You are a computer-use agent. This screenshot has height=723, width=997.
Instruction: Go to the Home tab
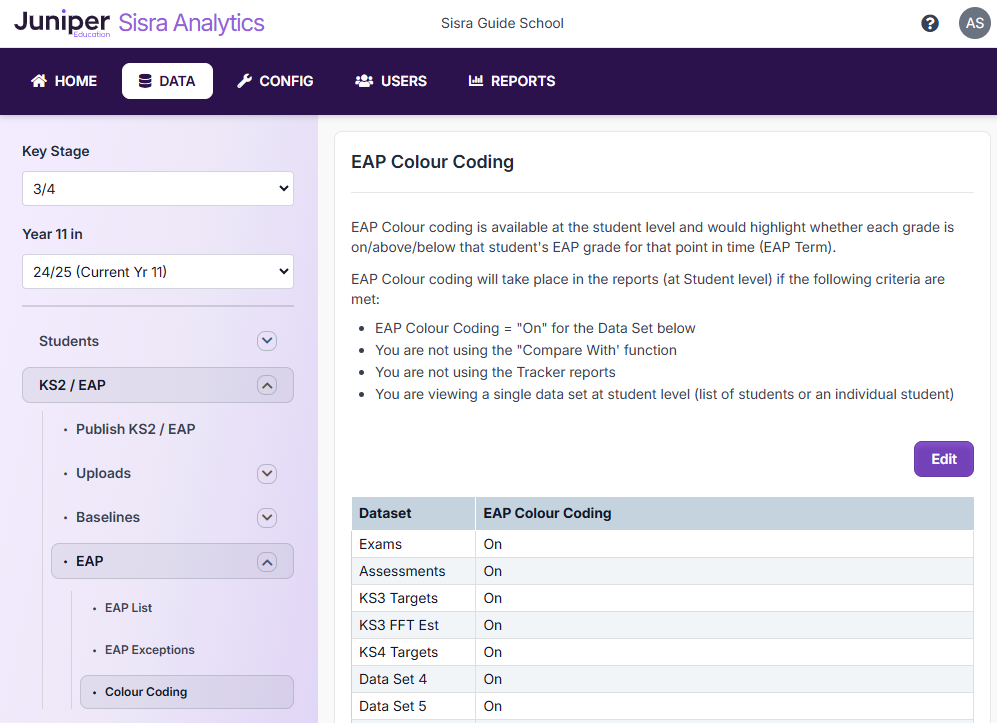64,81
